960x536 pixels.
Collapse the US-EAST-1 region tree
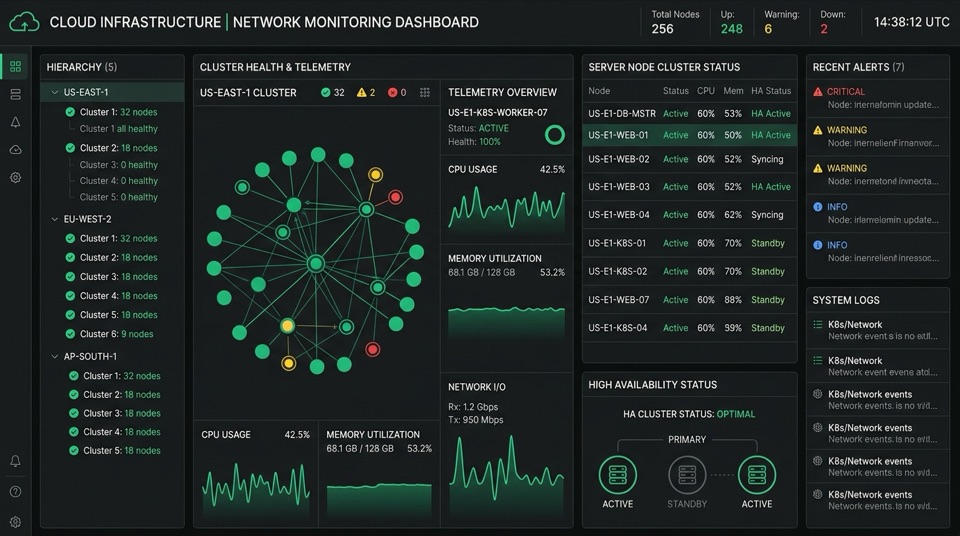pos(54,92)
